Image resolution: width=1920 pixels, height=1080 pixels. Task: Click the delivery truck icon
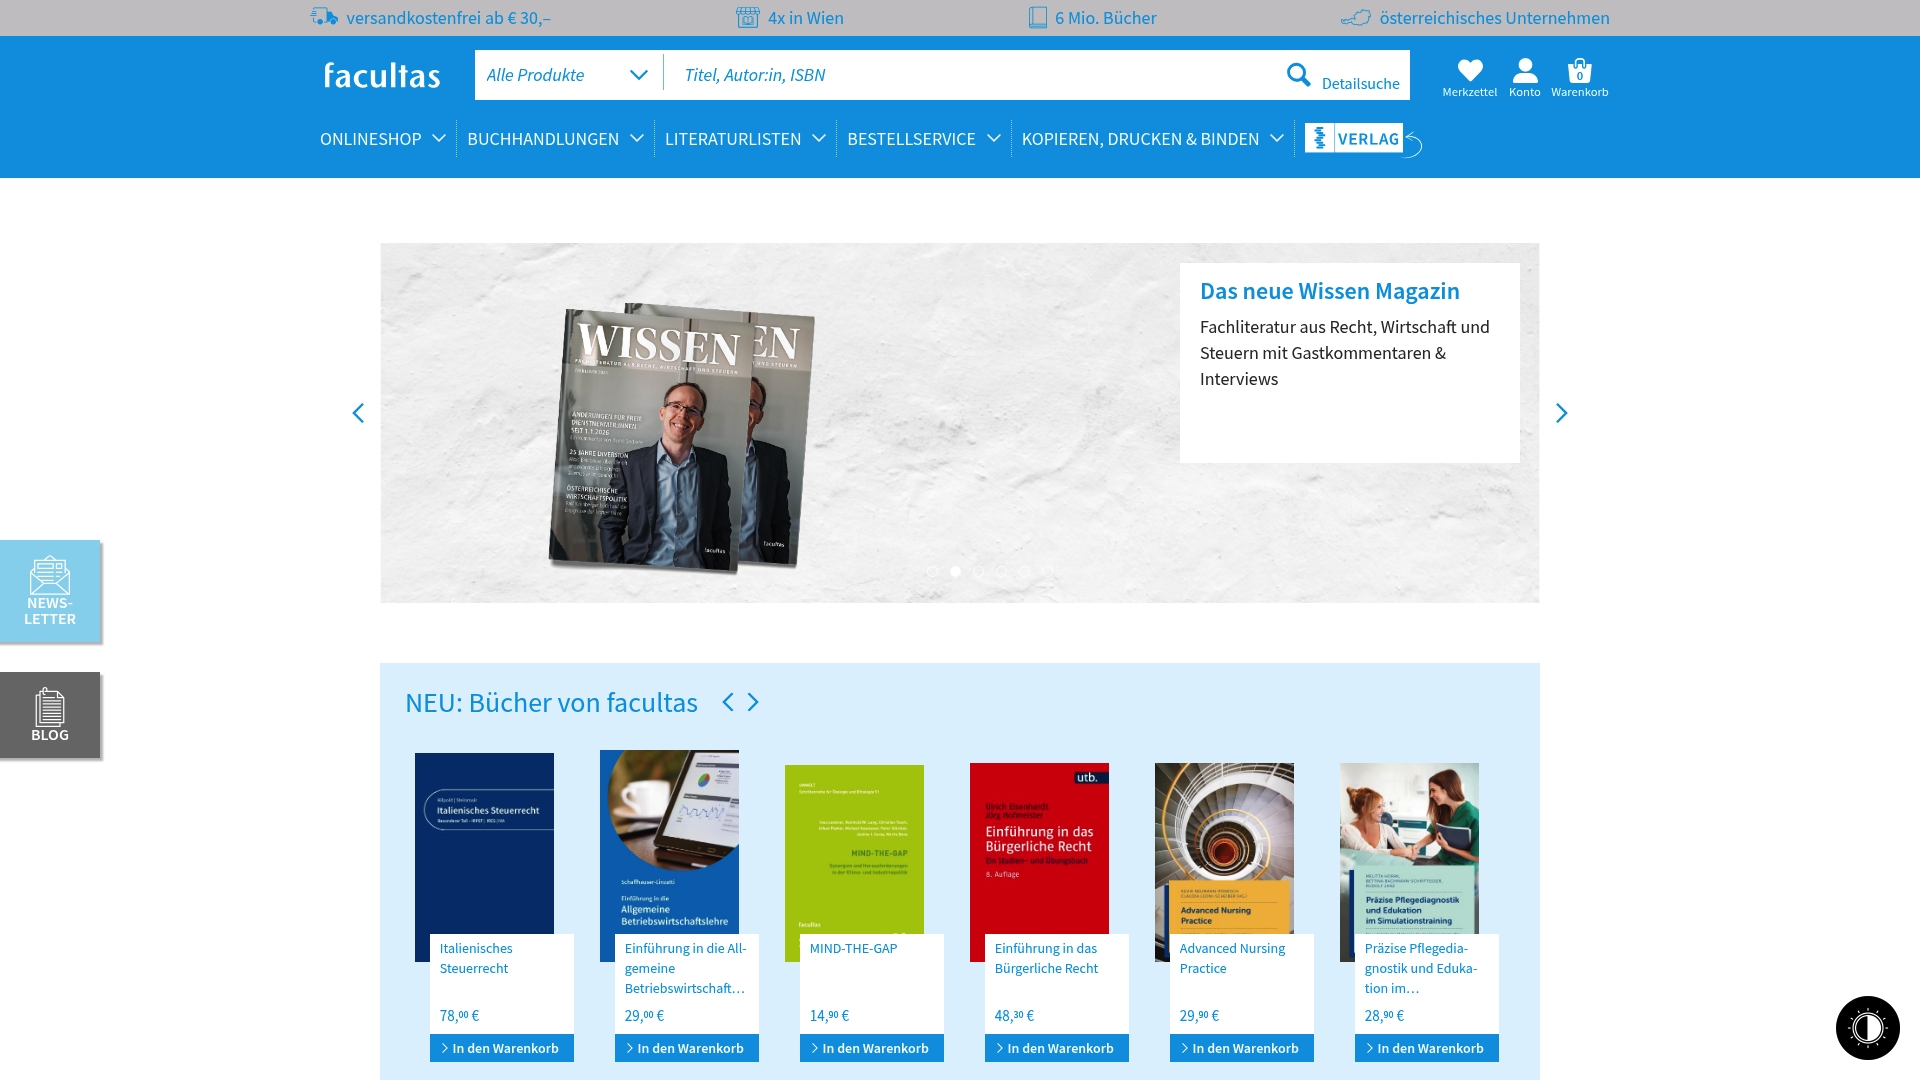coord(324,17)
